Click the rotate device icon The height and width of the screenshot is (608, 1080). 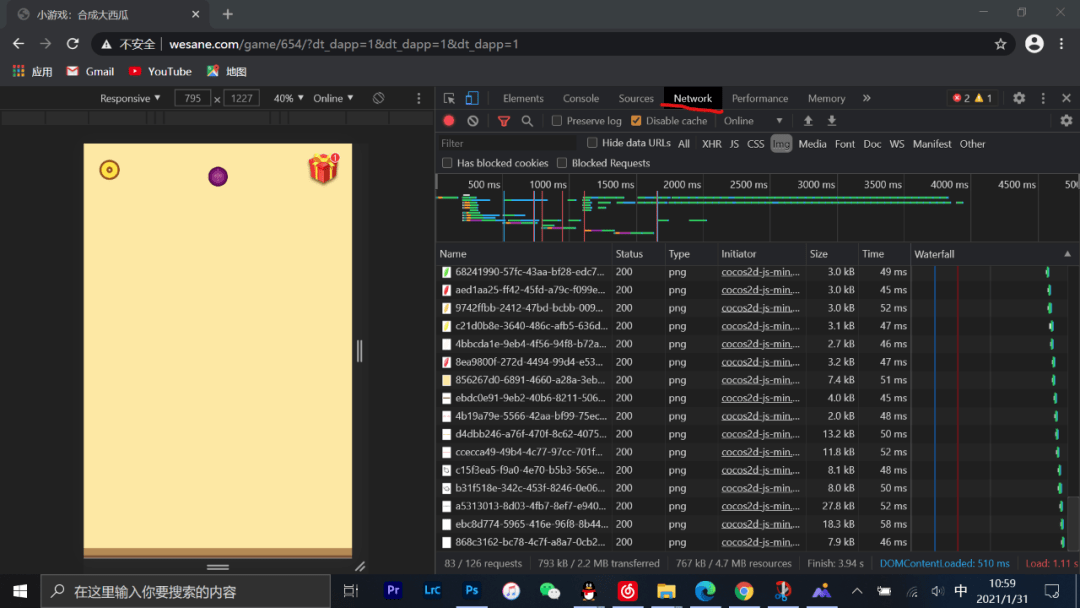pos(378,98)
